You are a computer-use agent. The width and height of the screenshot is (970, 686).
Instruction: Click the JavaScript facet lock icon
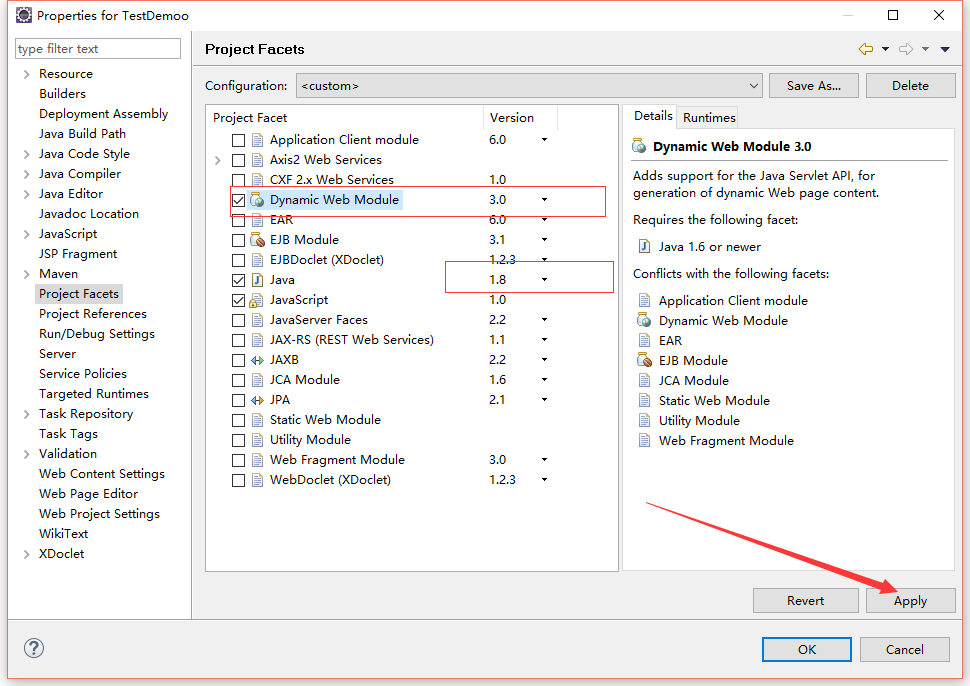(x=256, y=301)
